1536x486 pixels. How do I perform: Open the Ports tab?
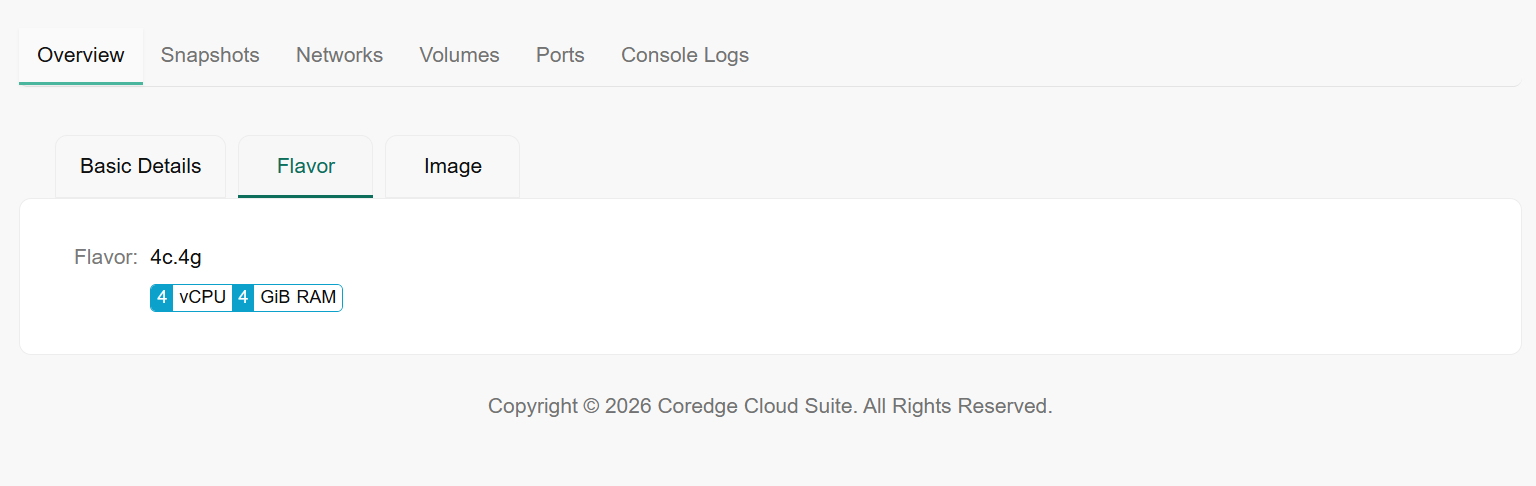point(560,55)
